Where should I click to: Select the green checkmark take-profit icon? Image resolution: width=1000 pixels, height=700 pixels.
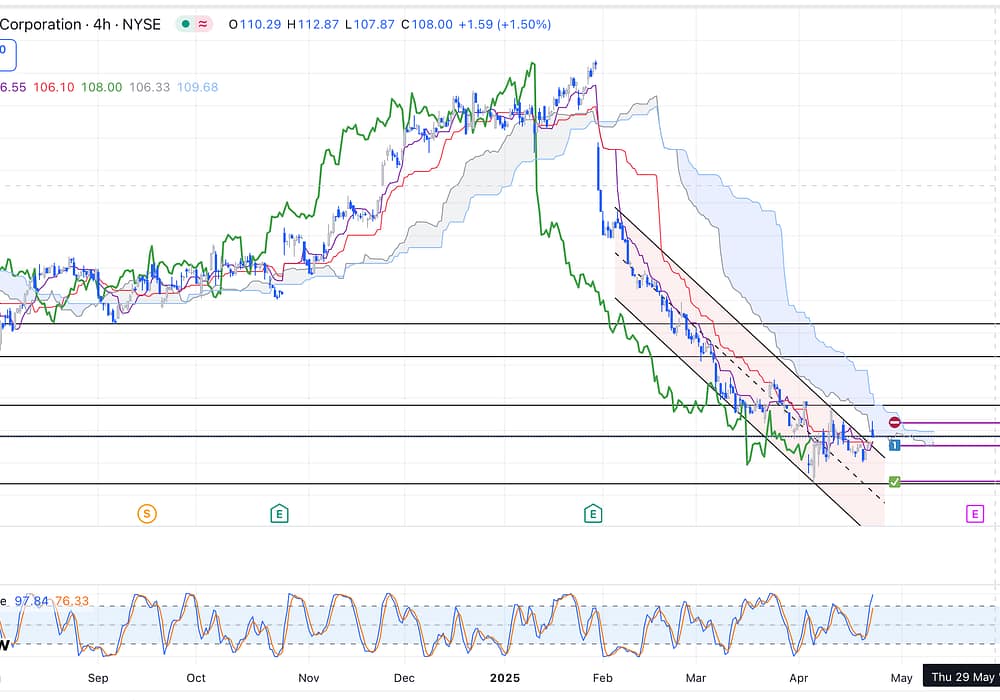tap(894, 482)
